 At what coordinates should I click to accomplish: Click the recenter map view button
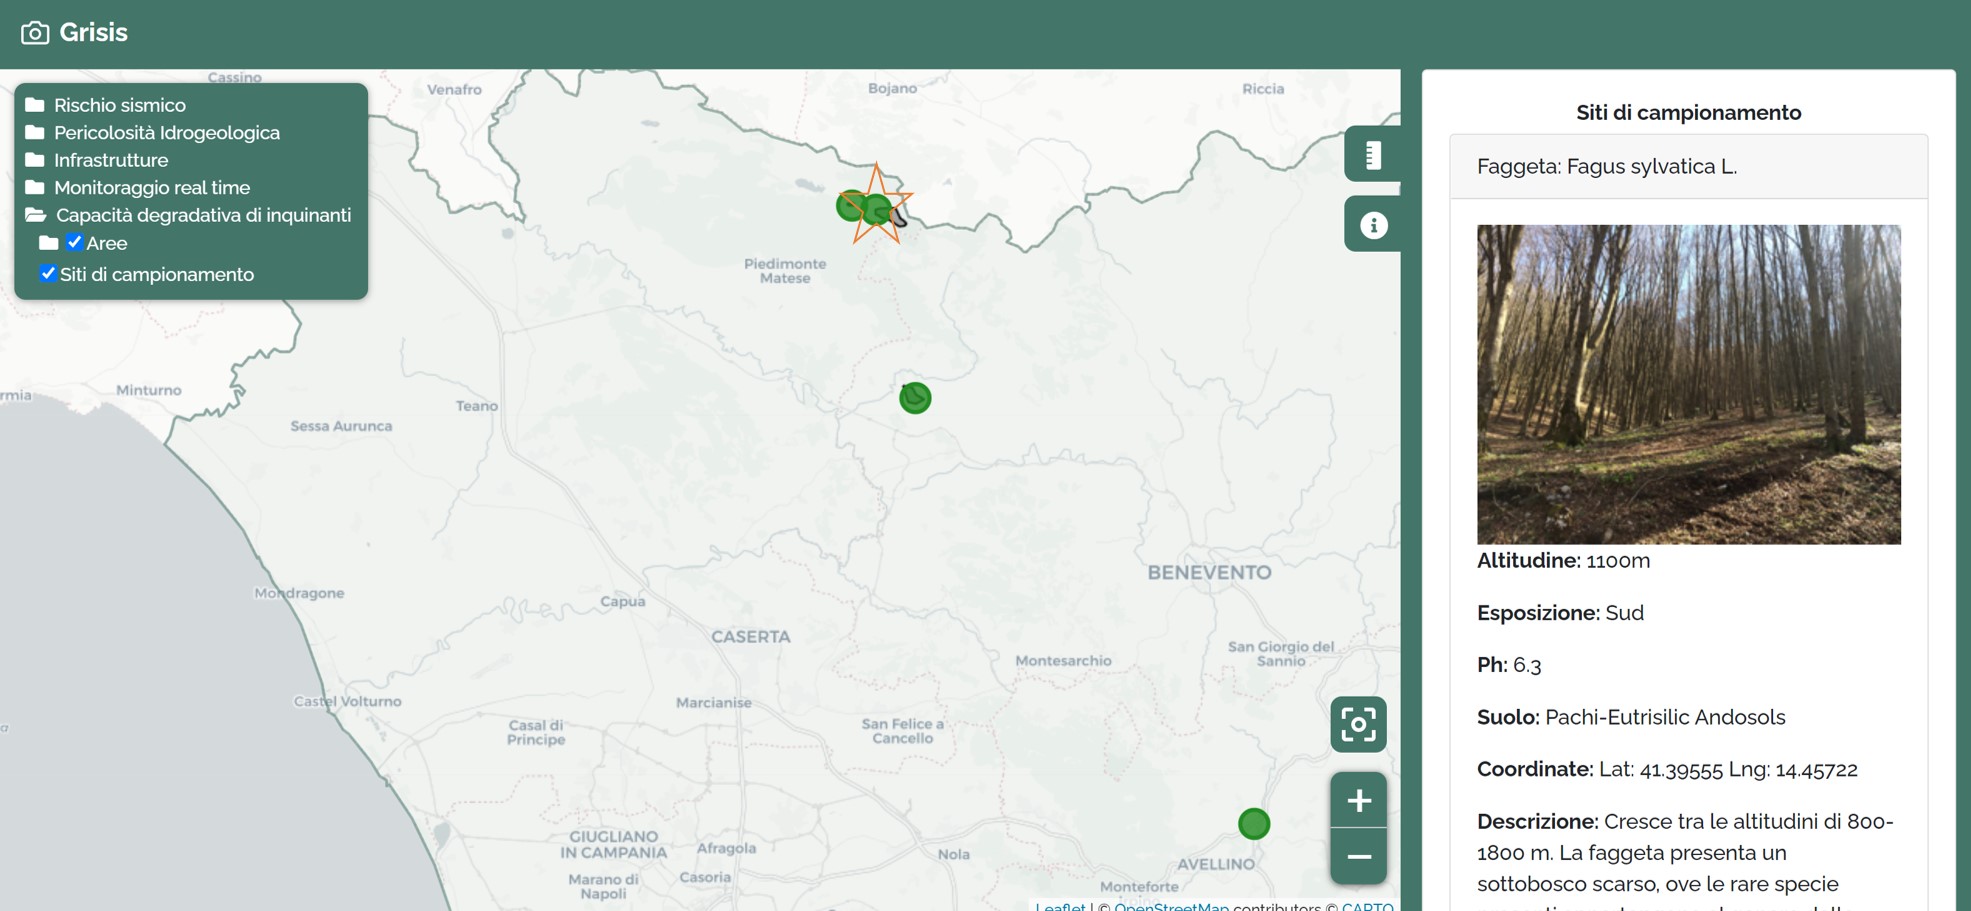point(1357,725)
